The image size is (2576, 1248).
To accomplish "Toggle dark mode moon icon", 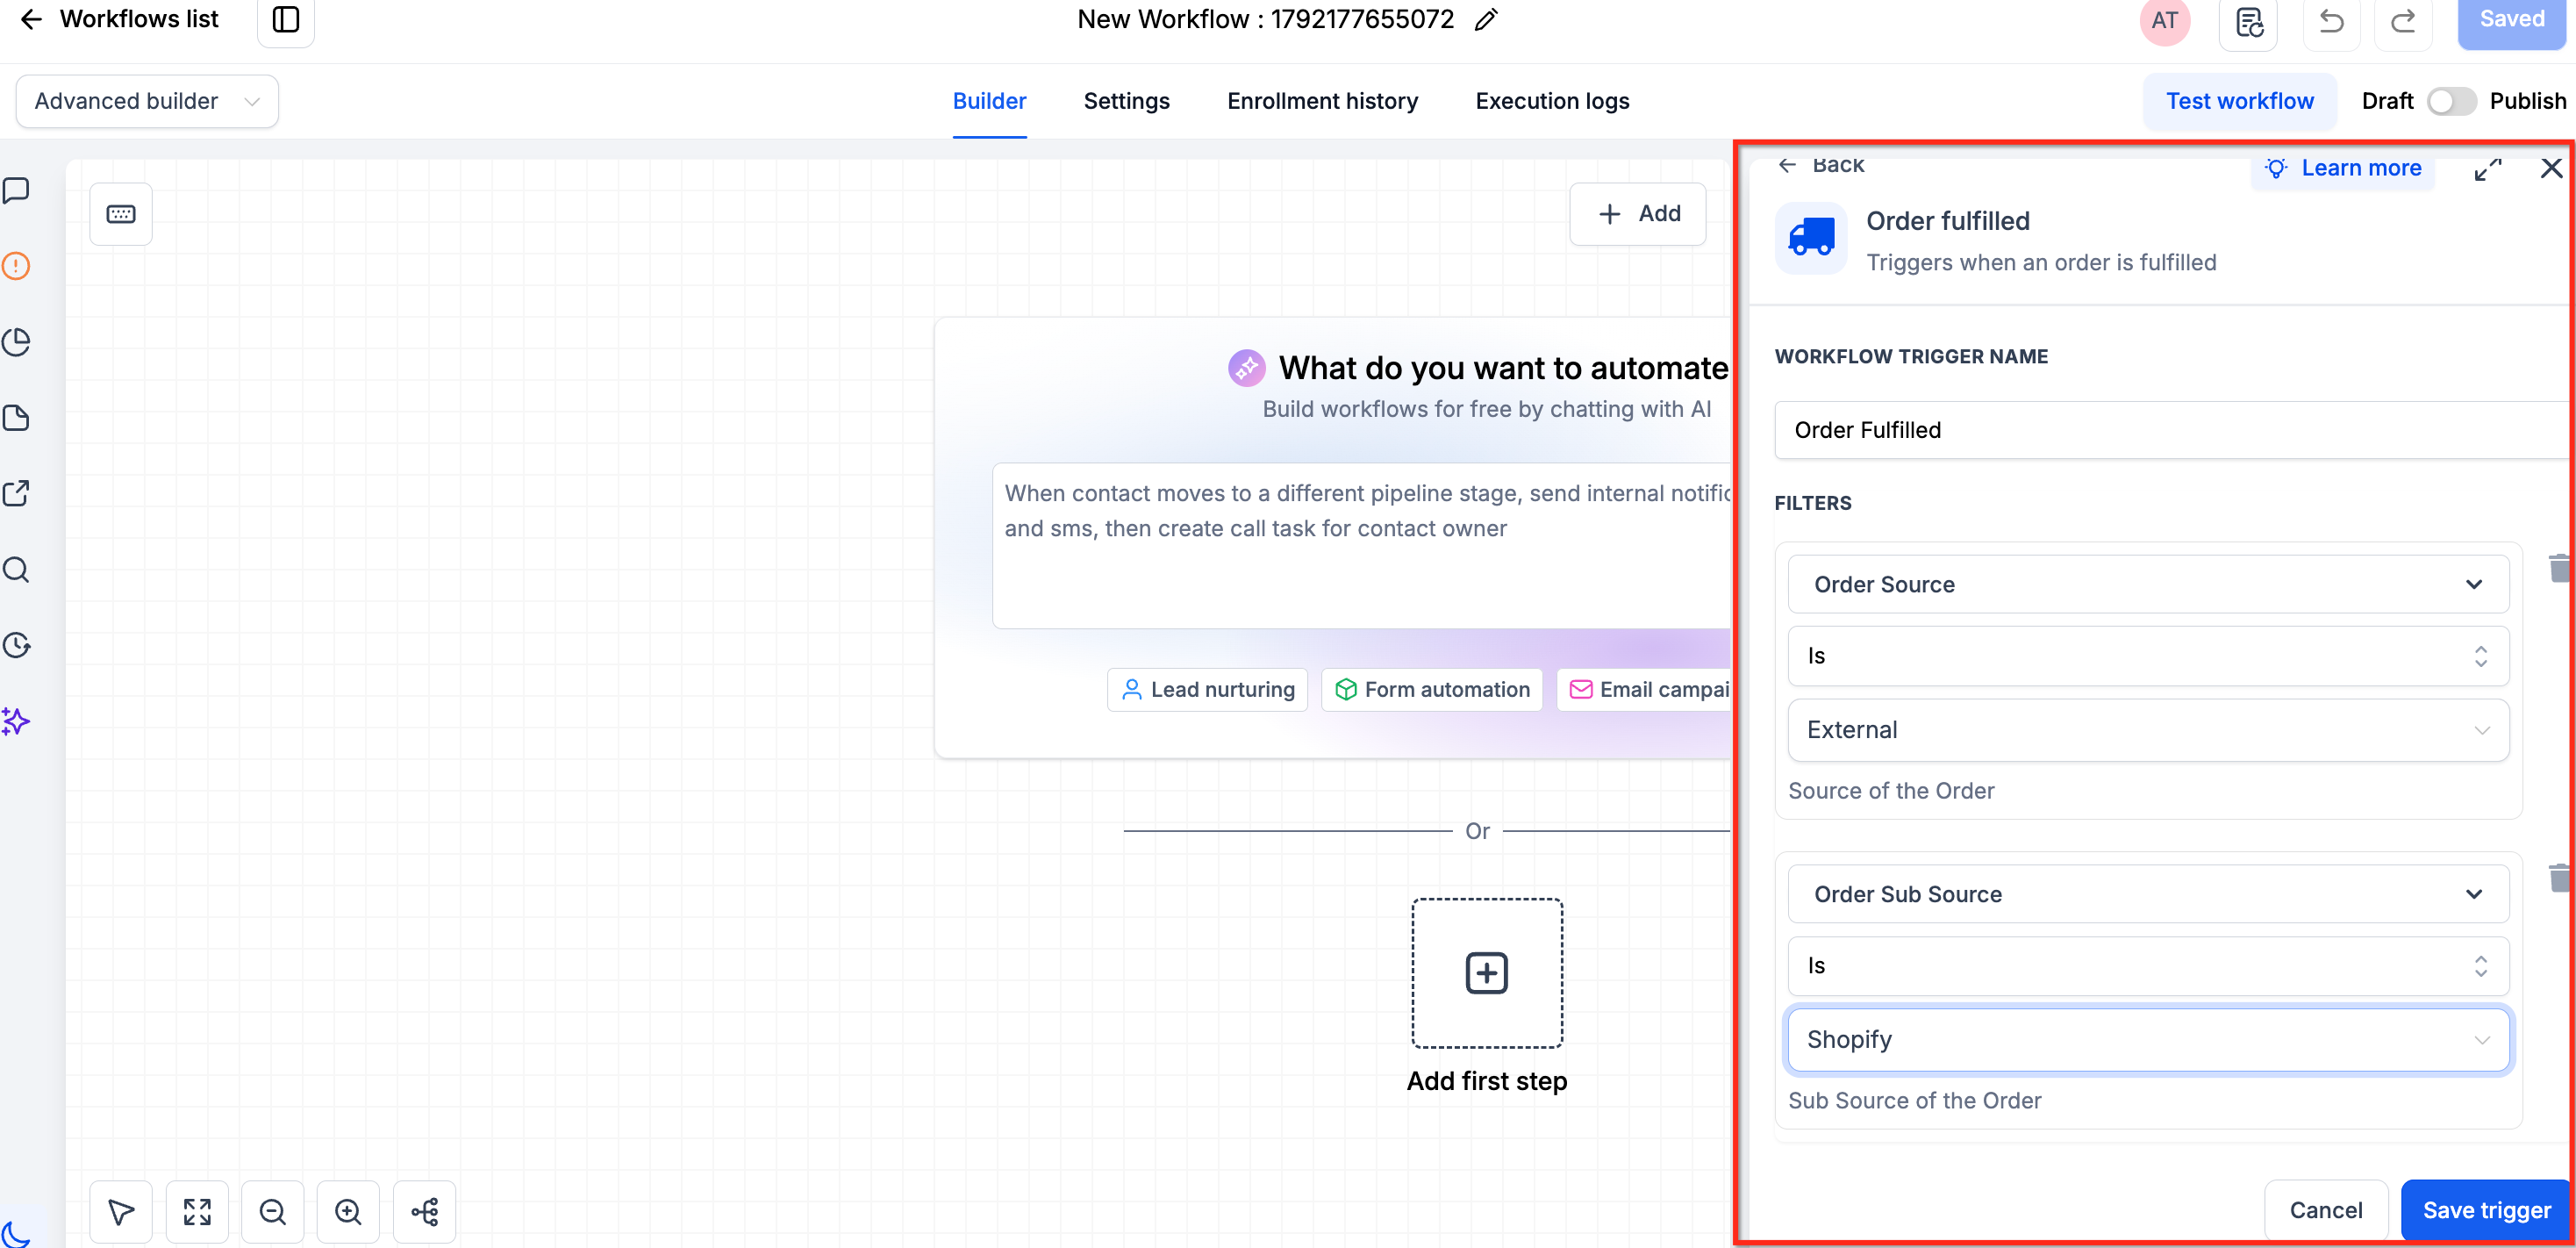I will (x=16, y=1235).
